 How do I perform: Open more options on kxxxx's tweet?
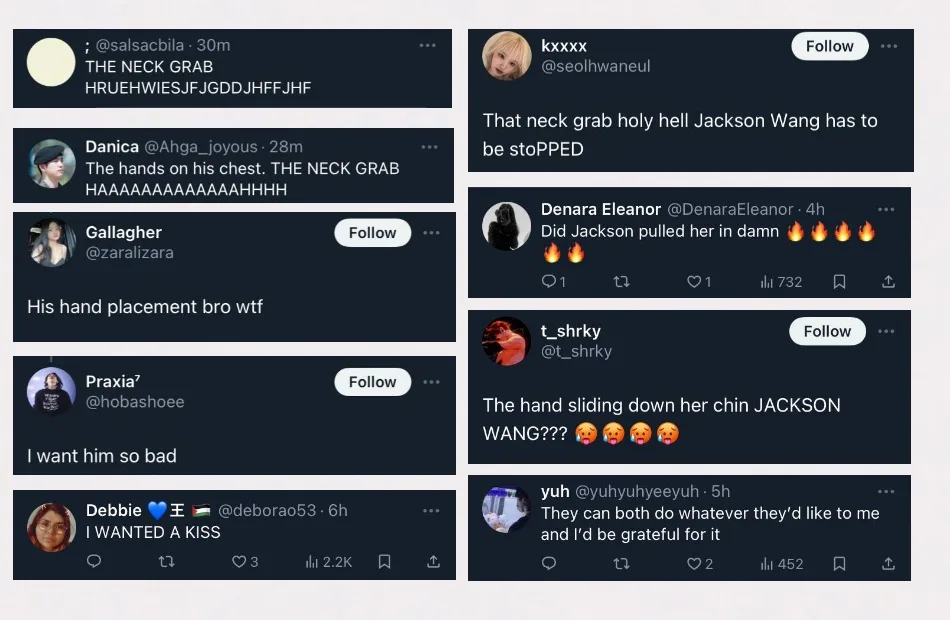point(888,46)
